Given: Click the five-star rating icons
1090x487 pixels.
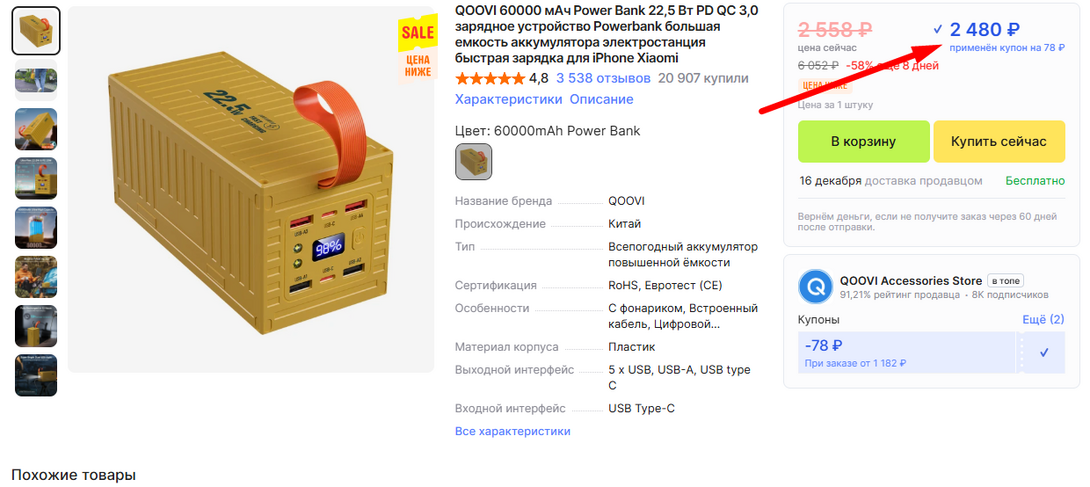Looking at the screenshot, I should 490,79.
